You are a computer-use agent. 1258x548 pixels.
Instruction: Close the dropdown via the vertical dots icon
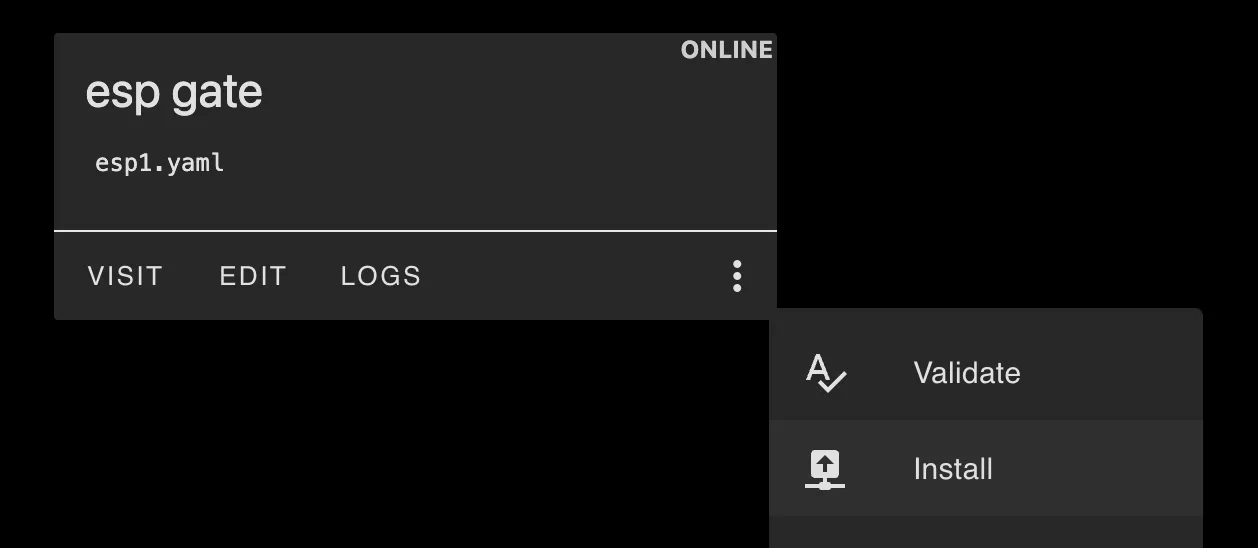pyautogui.click(x=737, y=276)
